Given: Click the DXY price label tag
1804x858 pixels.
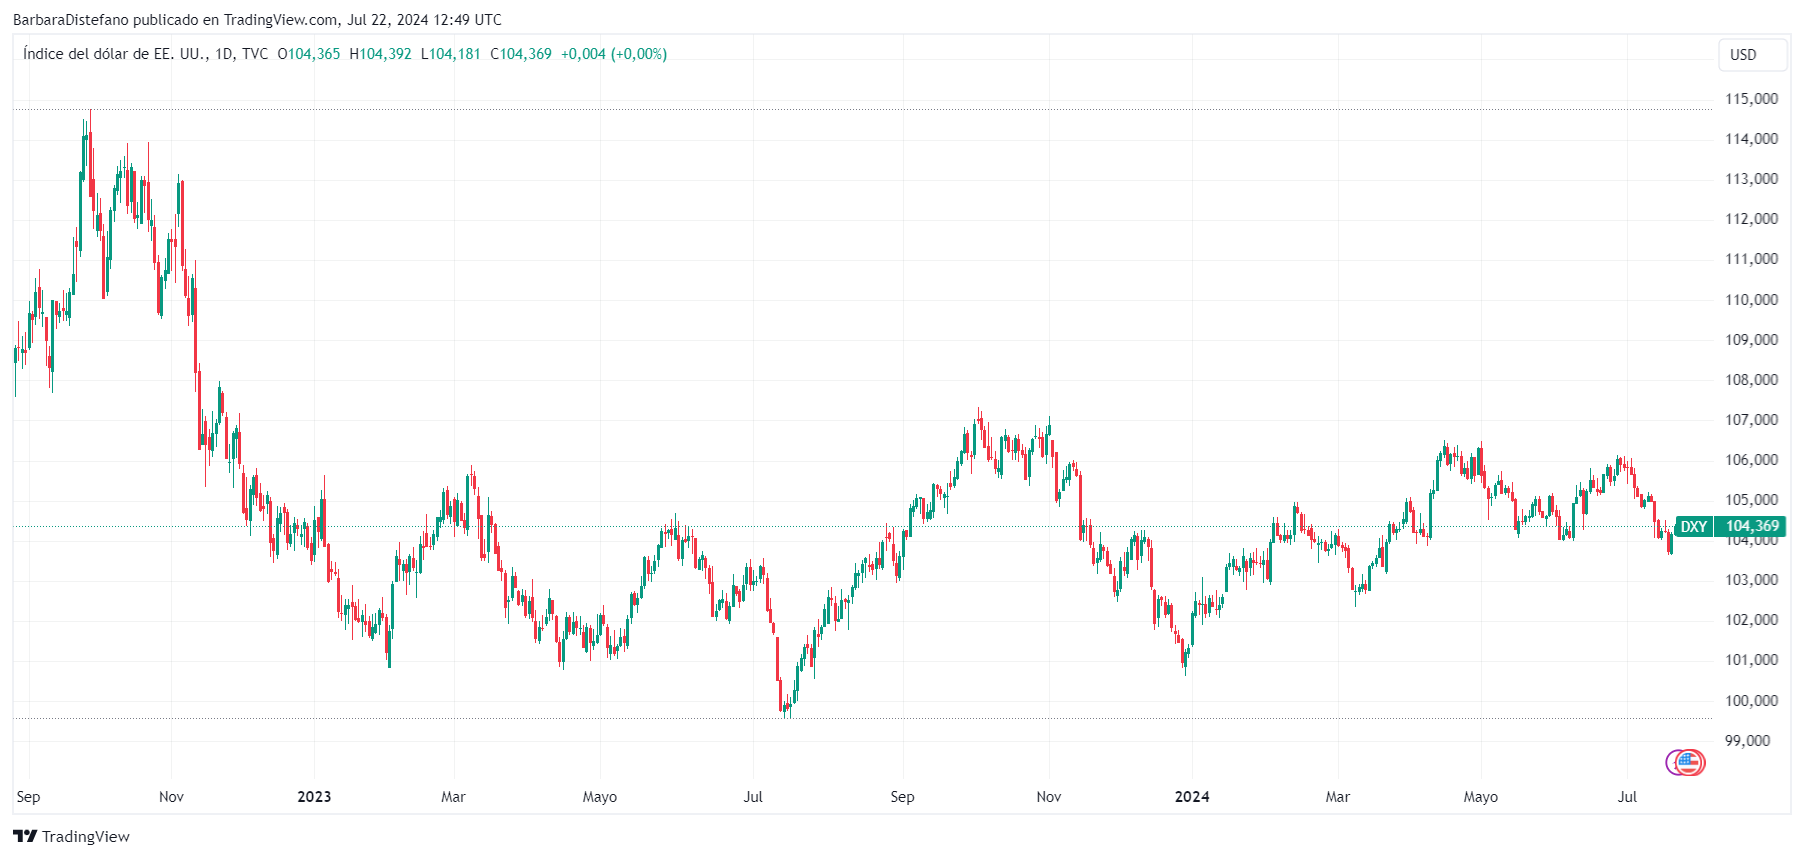Looking at the screenshot, I should 1693,527.
